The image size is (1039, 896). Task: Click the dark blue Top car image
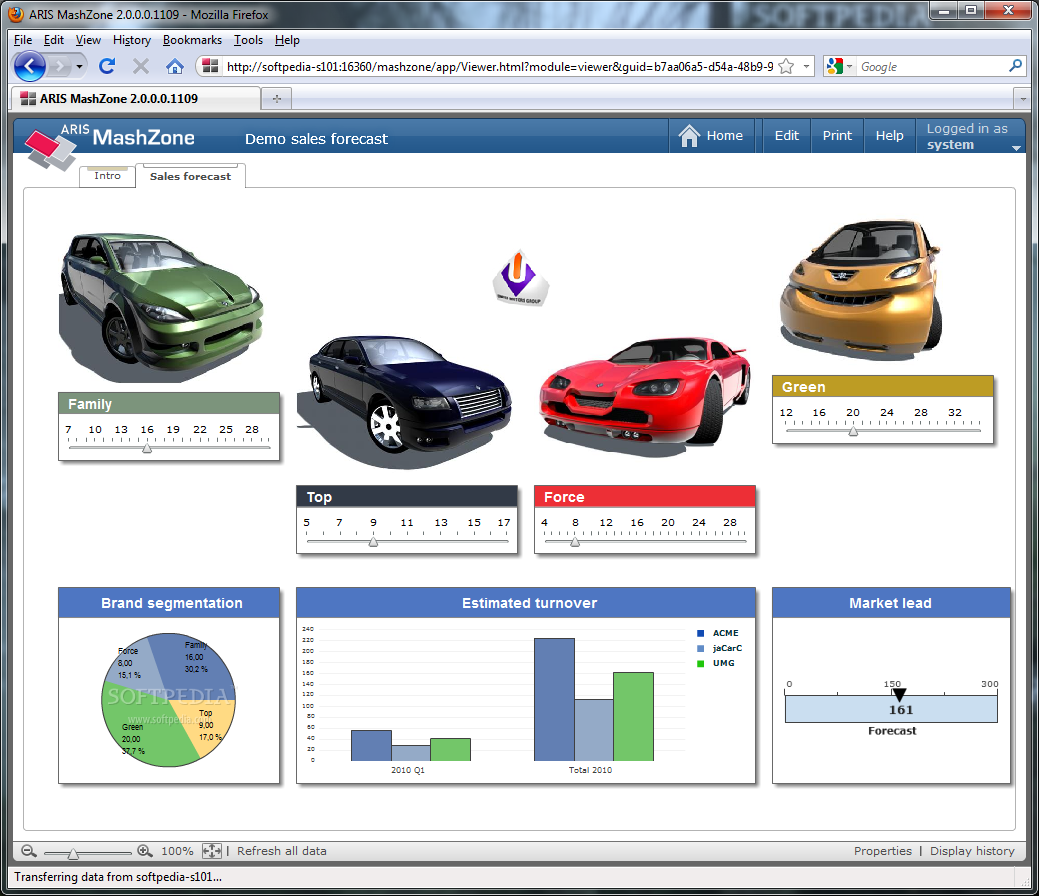(404, 401)
